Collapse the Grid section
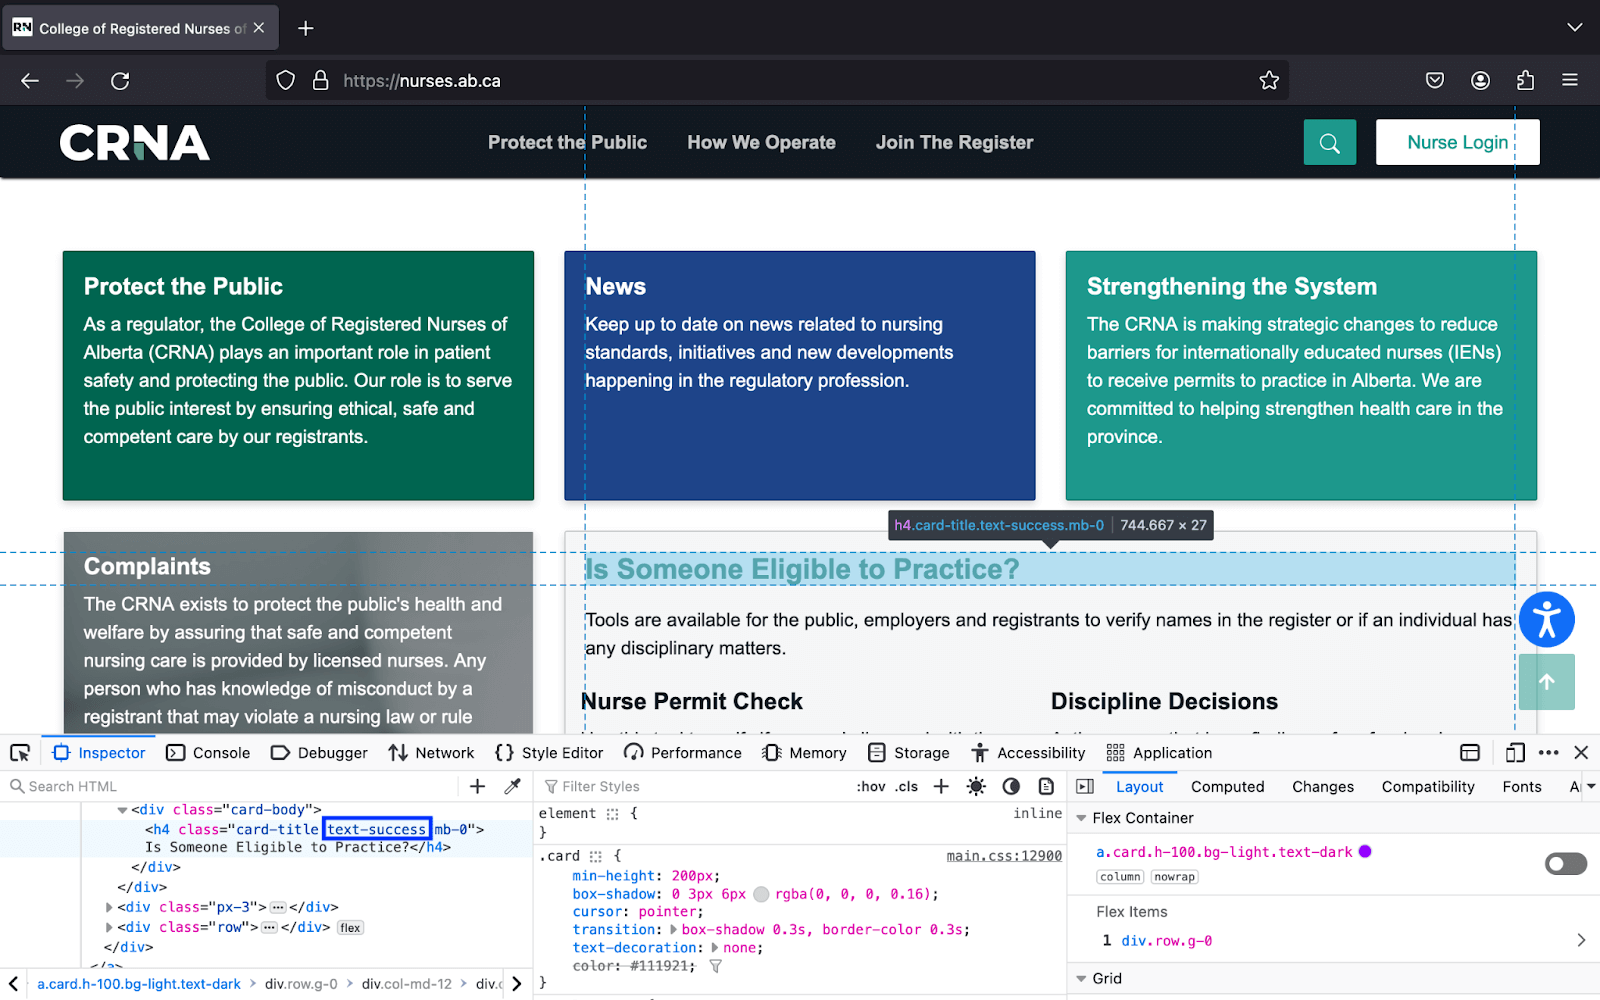 click(x=1081, y=979)
